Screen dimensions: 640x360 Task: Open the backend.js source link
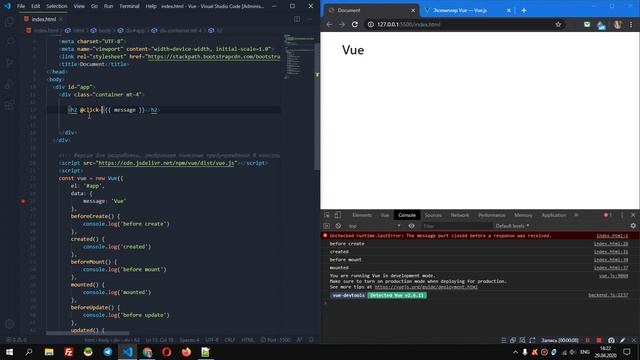(x=608, y=295)
